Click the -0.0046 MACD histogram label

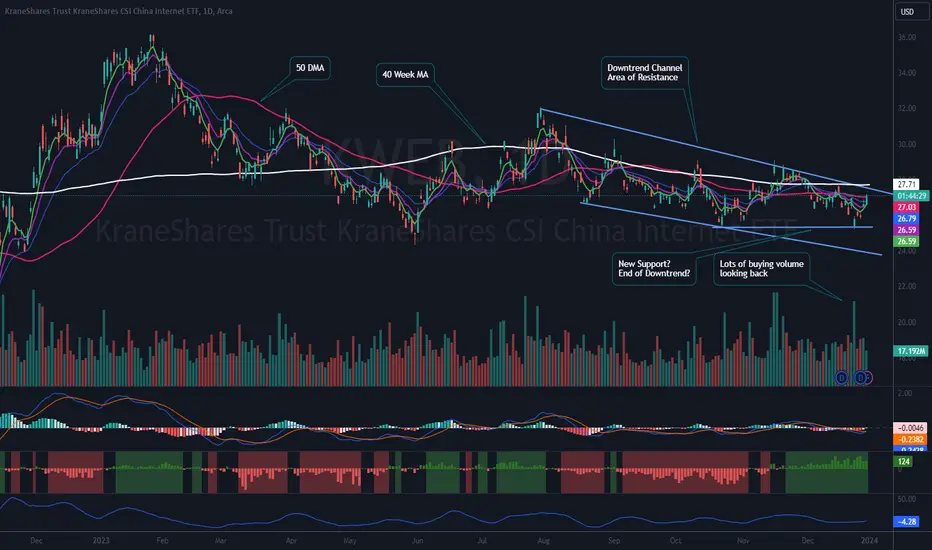click(x=910, y=428)
